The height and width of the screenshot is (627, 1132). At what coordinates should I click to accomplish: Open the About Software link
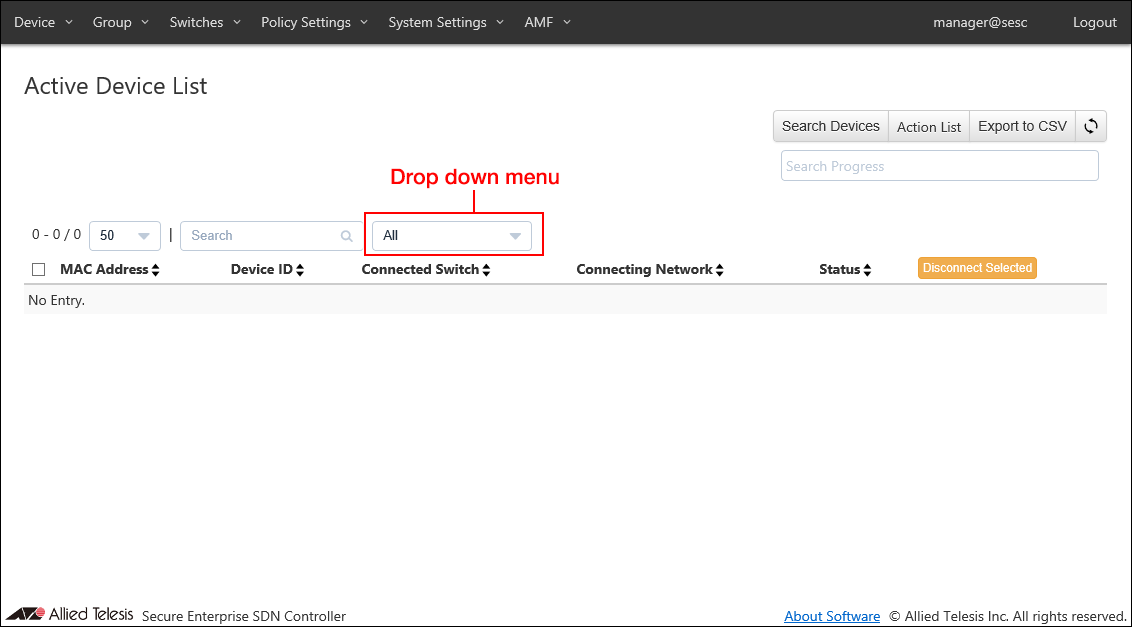(x=832, y=616)
